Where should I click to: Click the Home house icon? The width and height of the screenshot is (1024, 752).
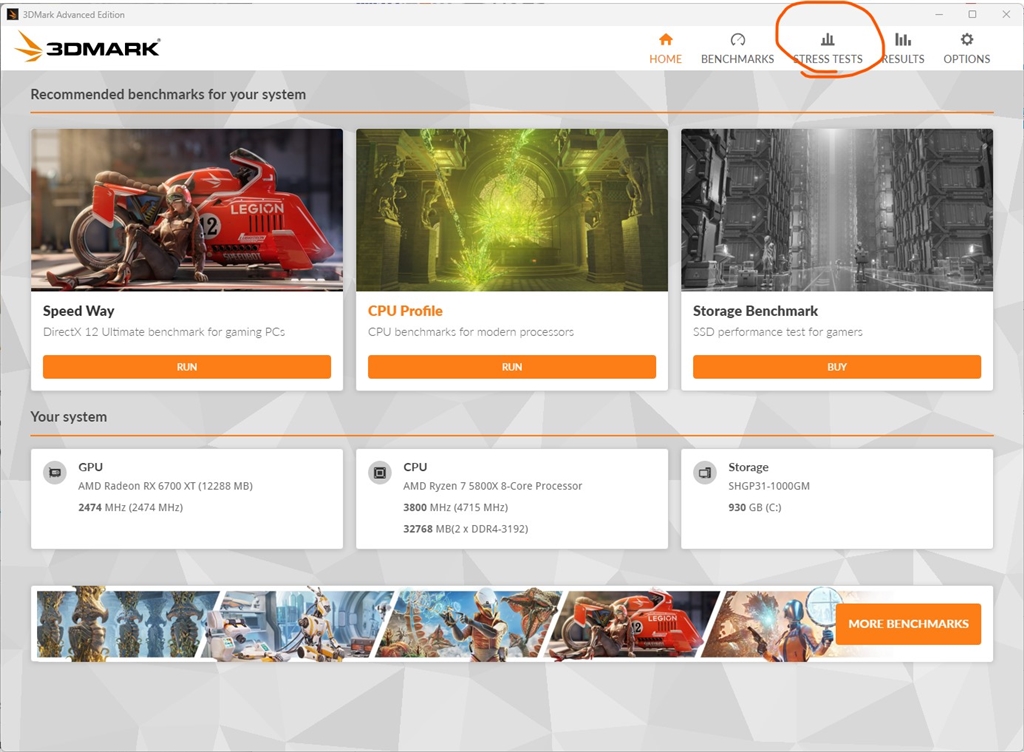pos(665,39)
